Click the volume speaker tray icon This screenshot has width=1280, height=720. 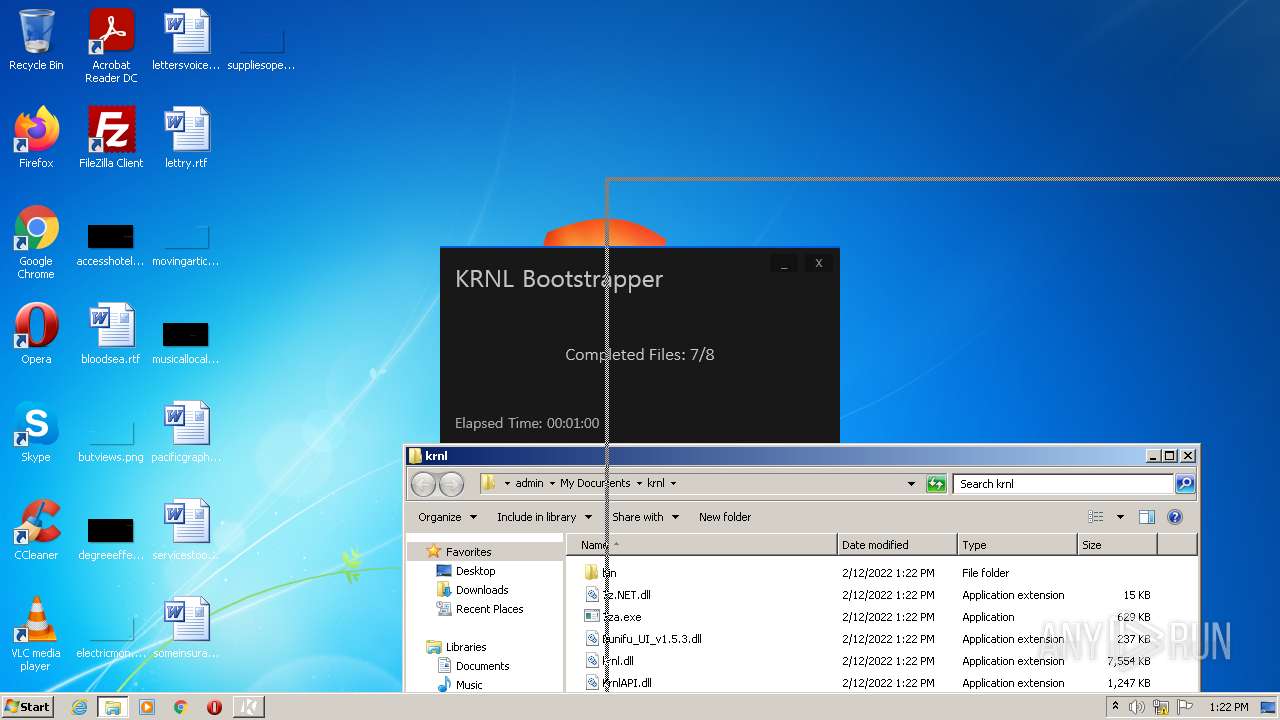click(1137, 707)
